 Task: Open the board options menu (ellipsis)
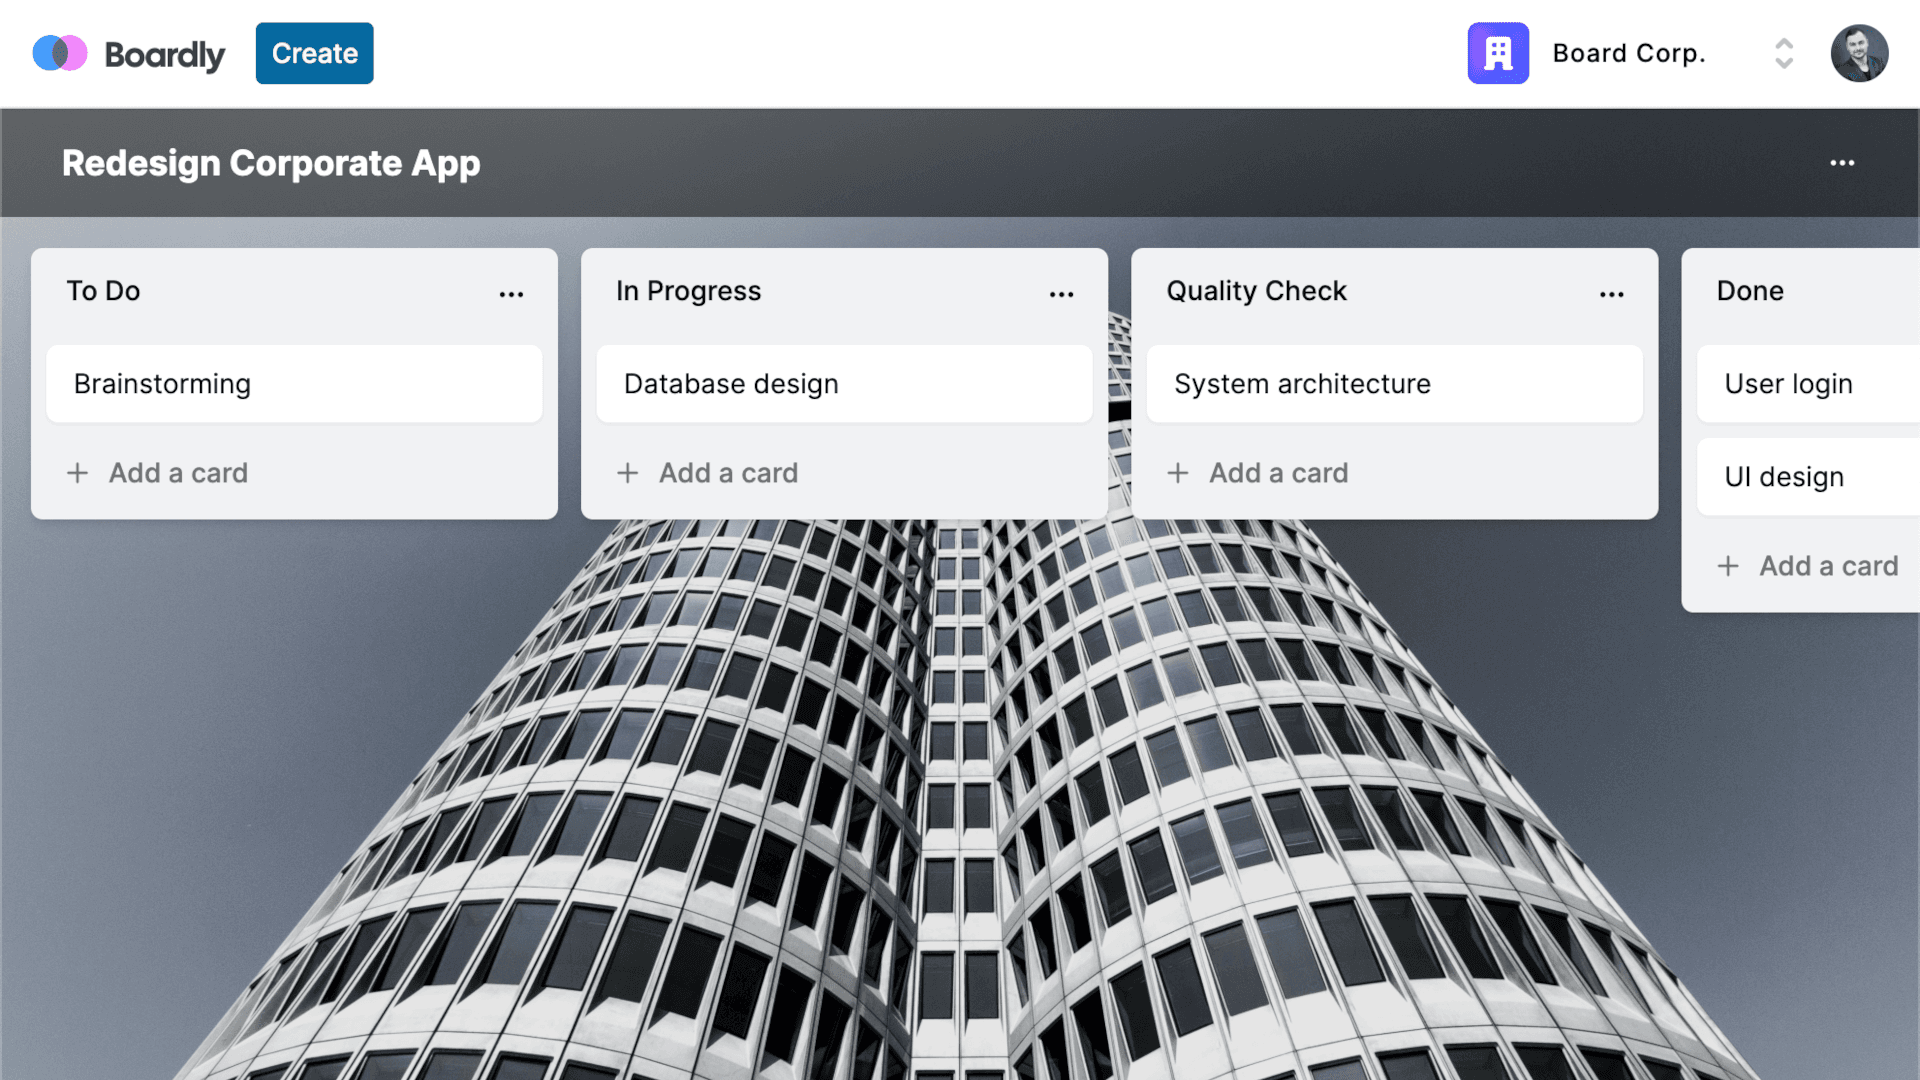click(1842, 162)
